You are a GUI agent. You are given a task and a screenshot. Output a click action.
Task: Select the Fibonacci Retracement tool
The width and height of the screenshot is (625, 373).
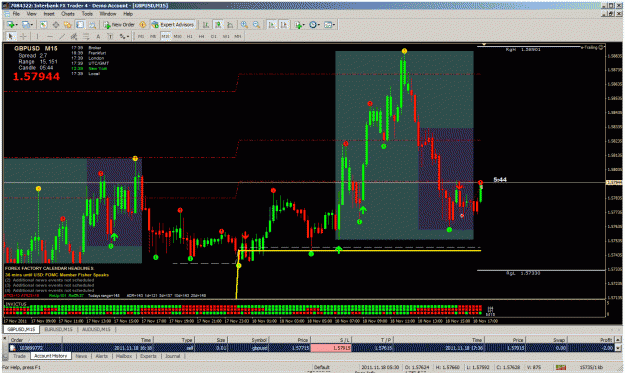86,36
